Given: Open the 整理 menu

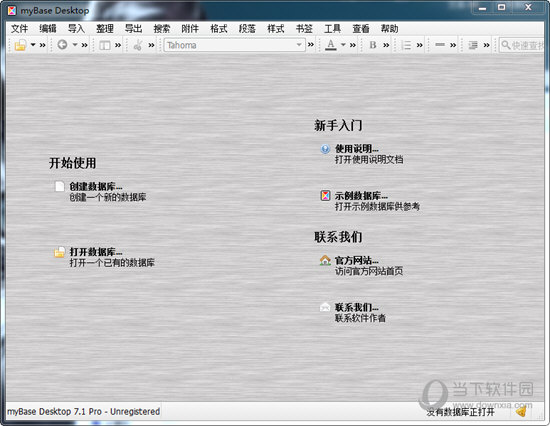Looking at the screenshot, I should point(105,28).
